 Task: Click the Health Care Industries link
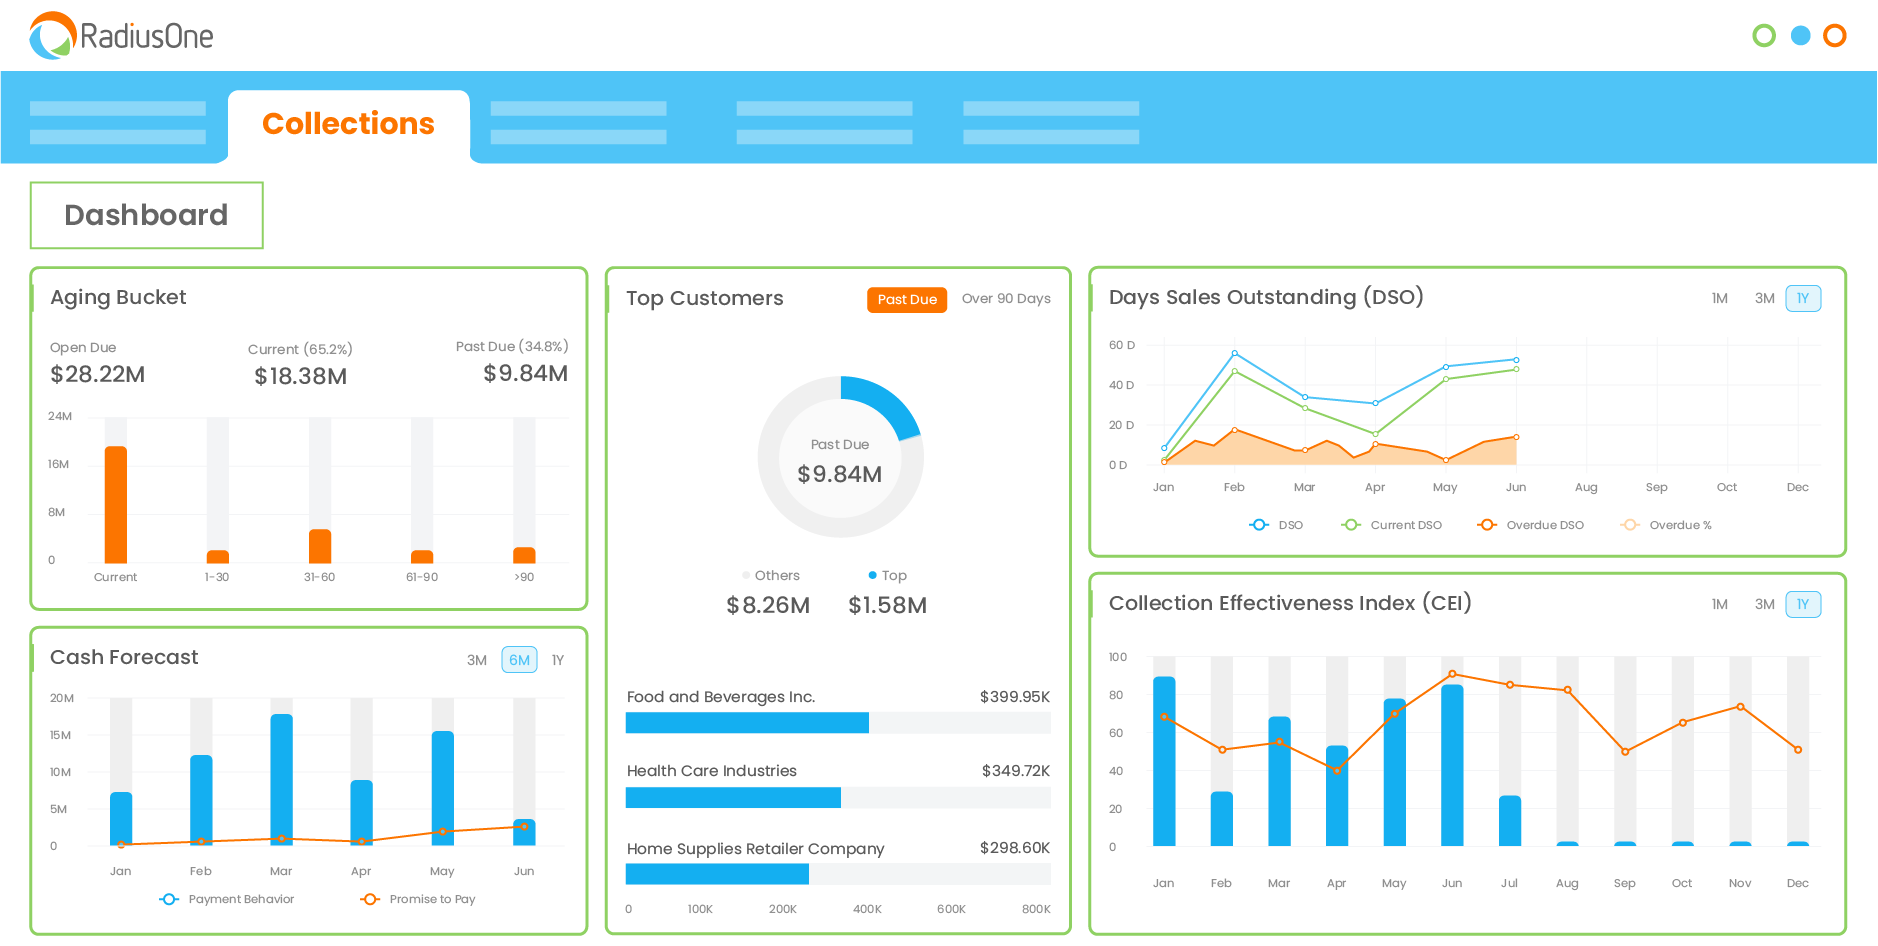pyautogui.click(x=711, y=771)
